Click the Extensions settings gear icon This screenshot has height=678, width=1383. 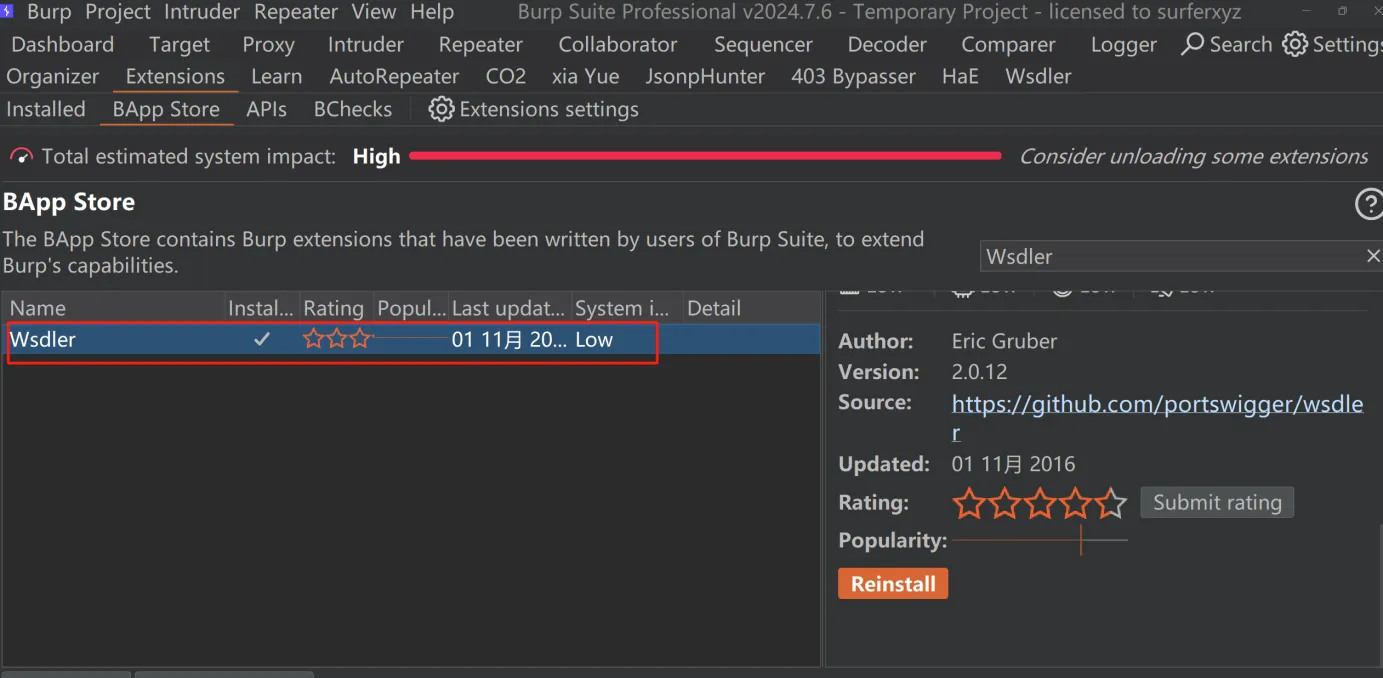(x=441, y=109)
